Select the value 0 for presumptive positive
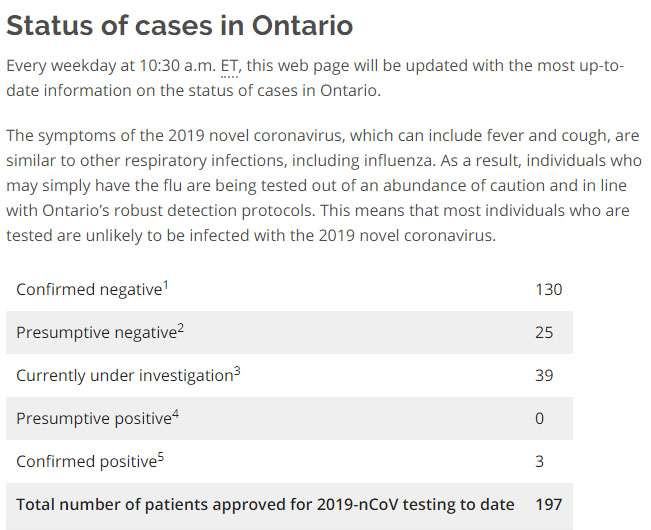651x530 pixels. pos(539,419)
